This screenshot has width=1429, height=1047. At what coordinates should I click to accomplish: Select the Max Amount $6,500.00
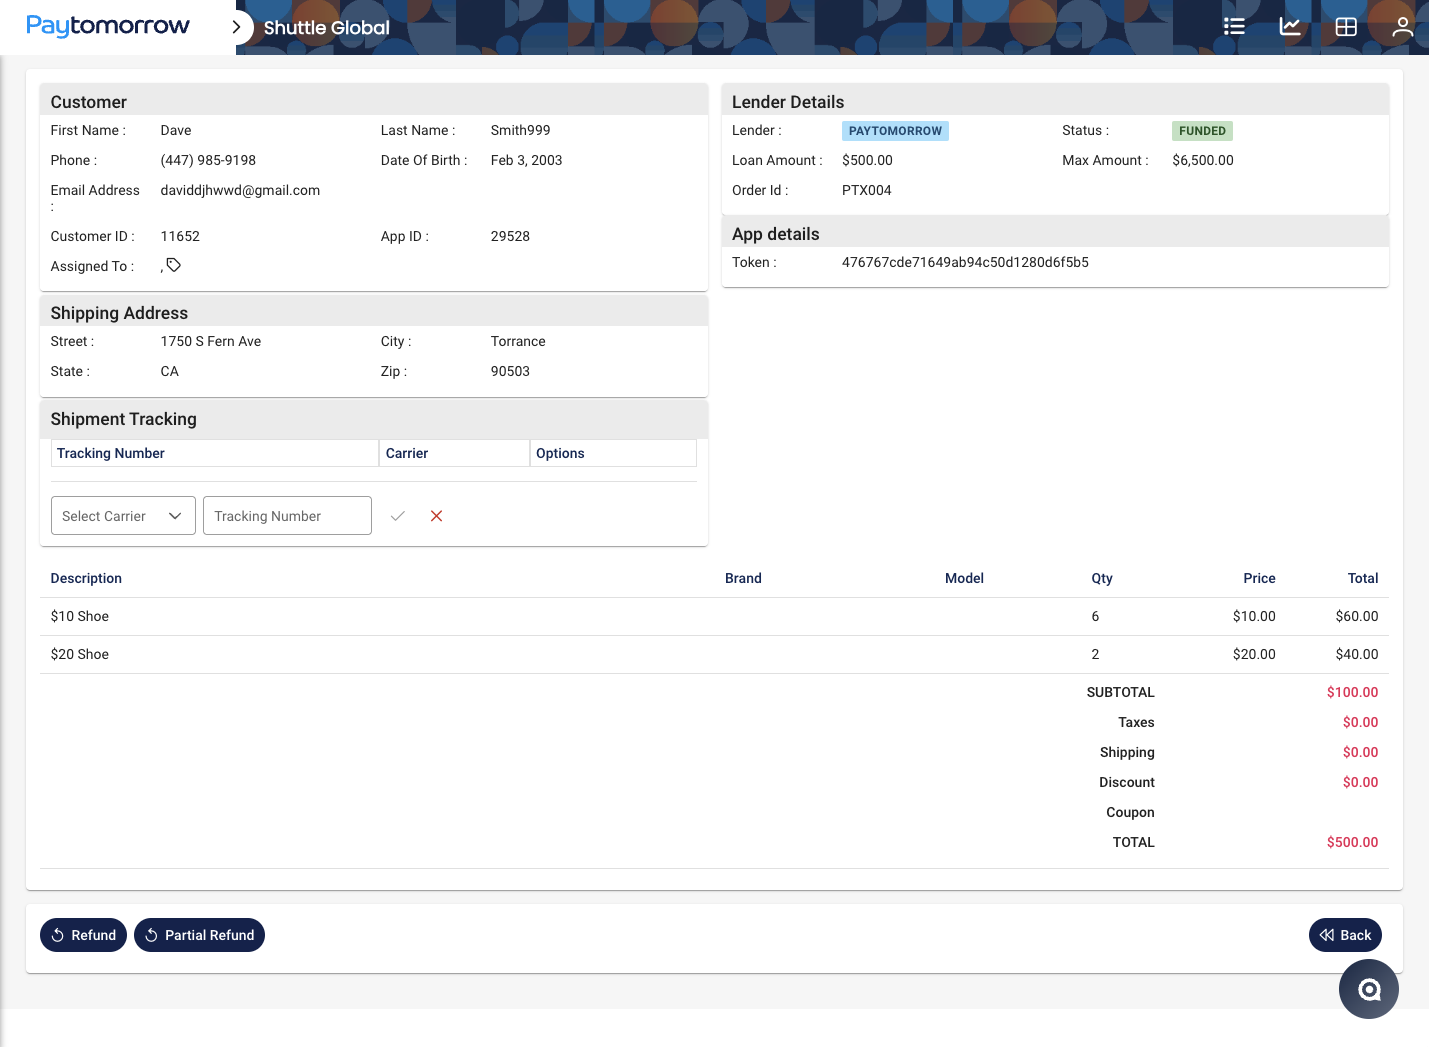coord(1203,160)
